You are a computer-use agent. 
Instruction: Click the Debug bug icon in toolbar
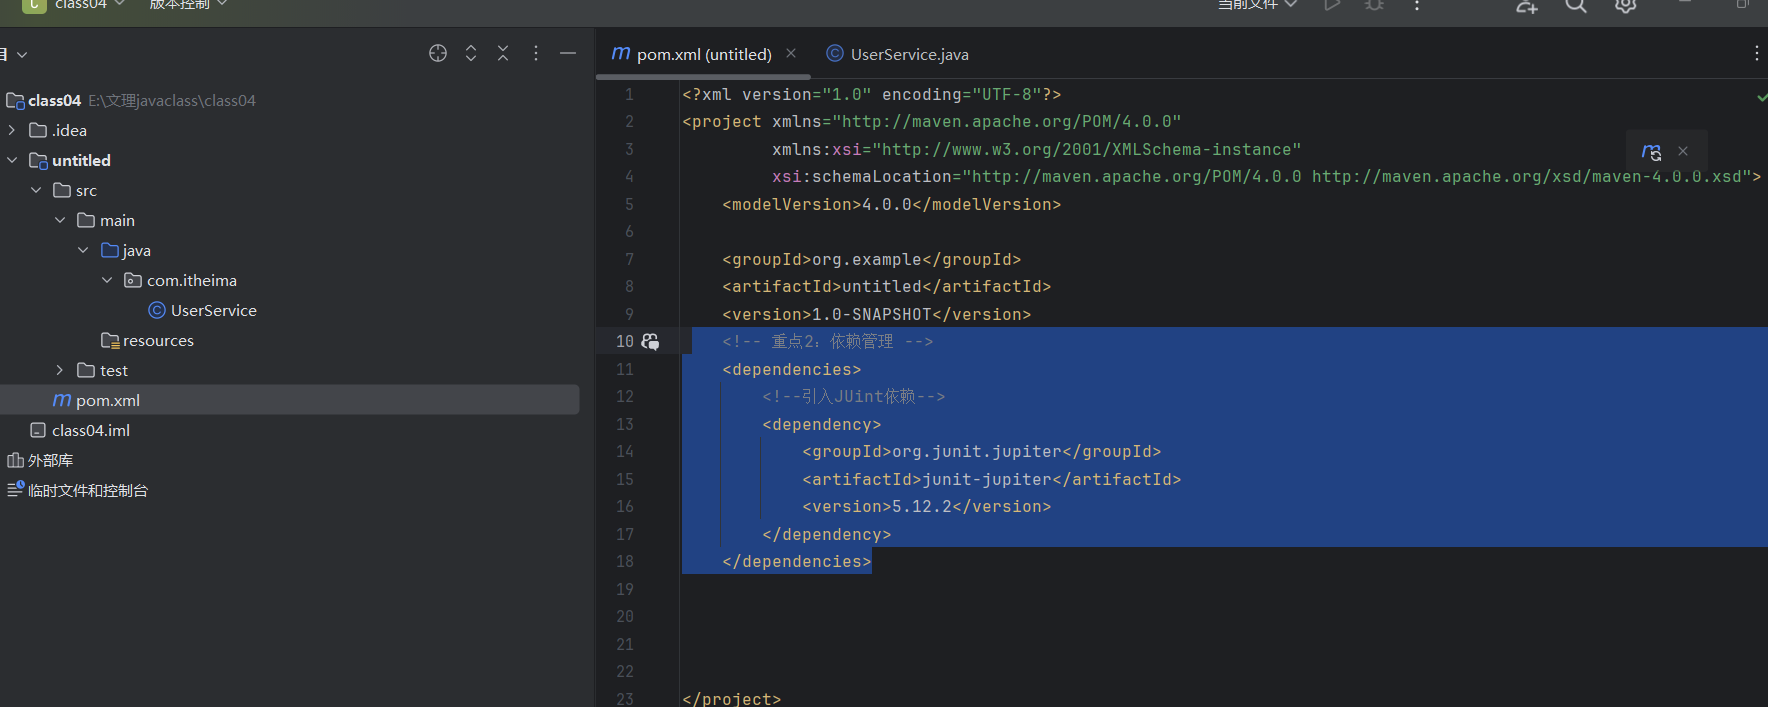click(1375, 4)
